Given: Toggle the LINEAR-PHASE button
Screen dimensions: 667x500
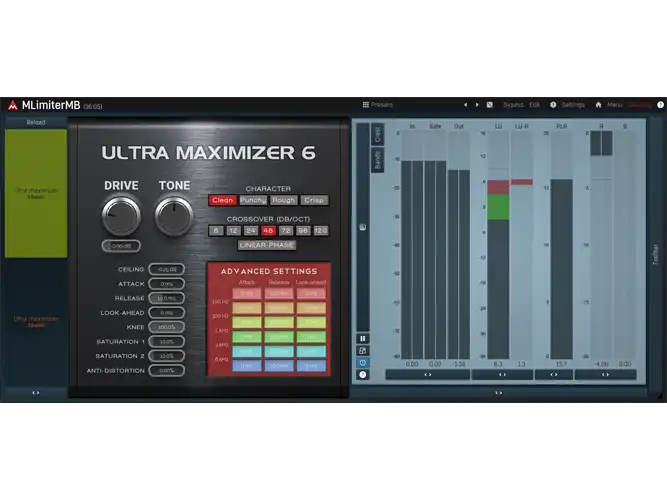Looking at the screenshot, I should [x=267, y=245].
